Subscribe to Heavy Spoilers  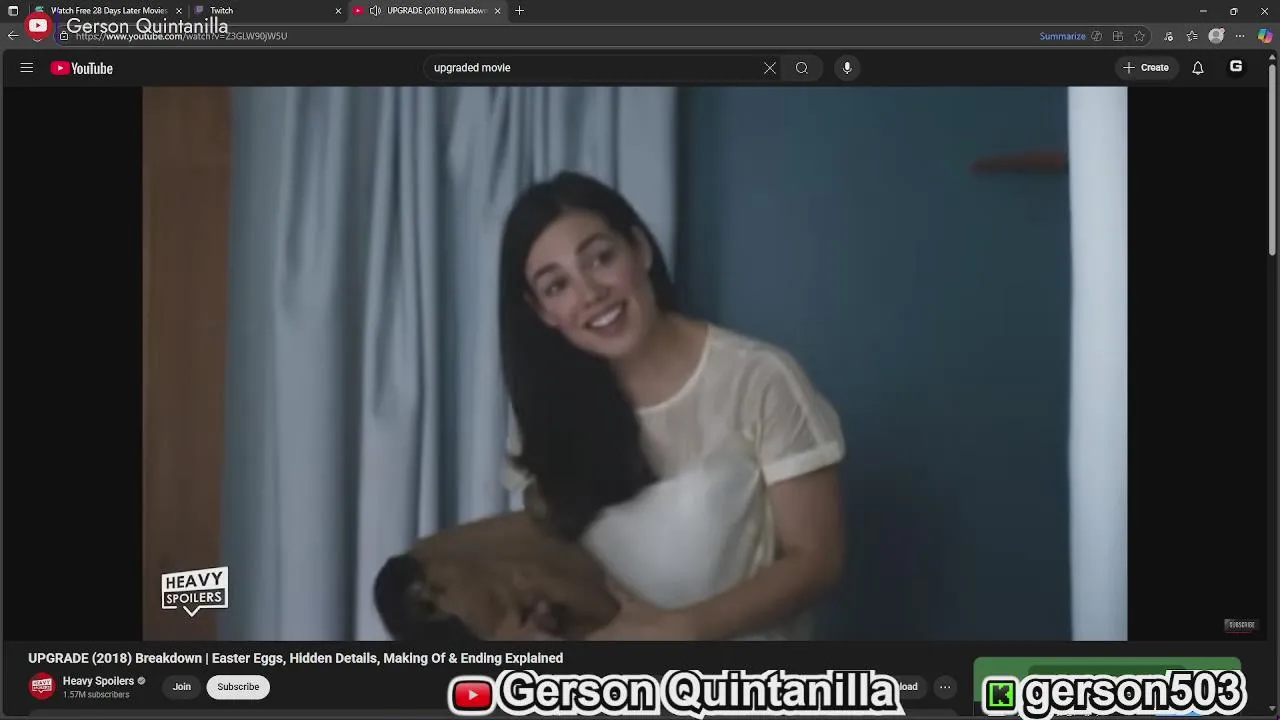238,686
